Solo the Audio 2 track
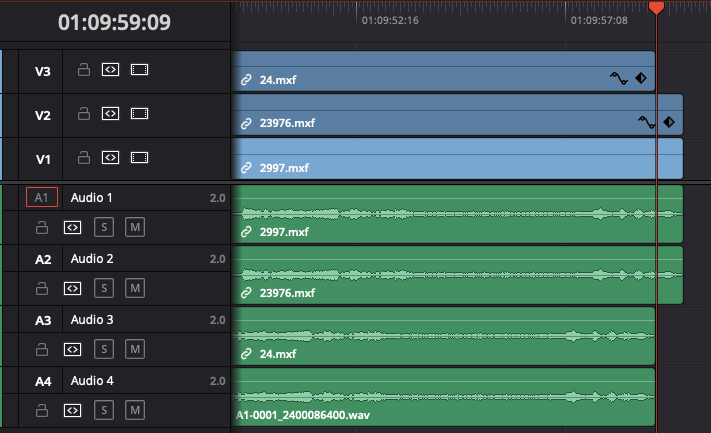Image resolution: width=711 pixels, height=433 pixels. (104, 288)
